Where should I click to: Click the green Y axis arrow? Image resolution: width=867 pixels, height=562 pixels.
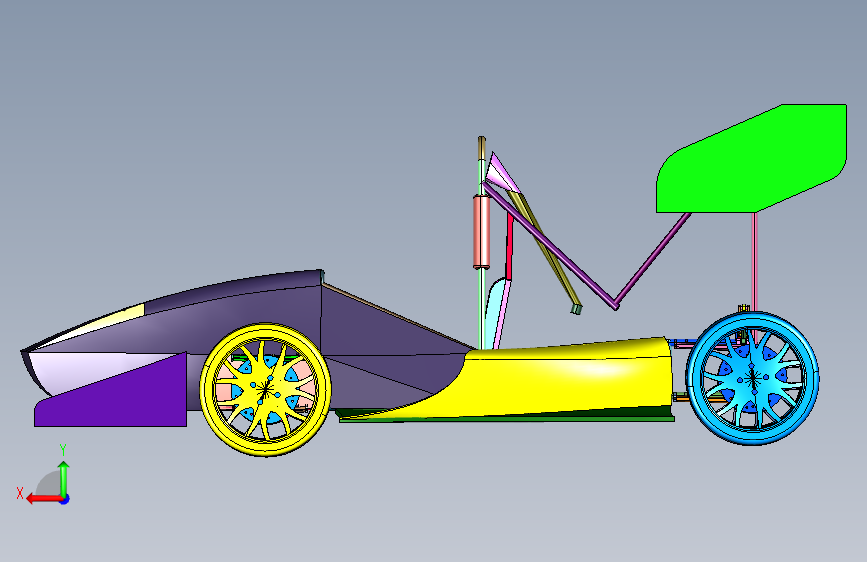[x=64, y=479]
